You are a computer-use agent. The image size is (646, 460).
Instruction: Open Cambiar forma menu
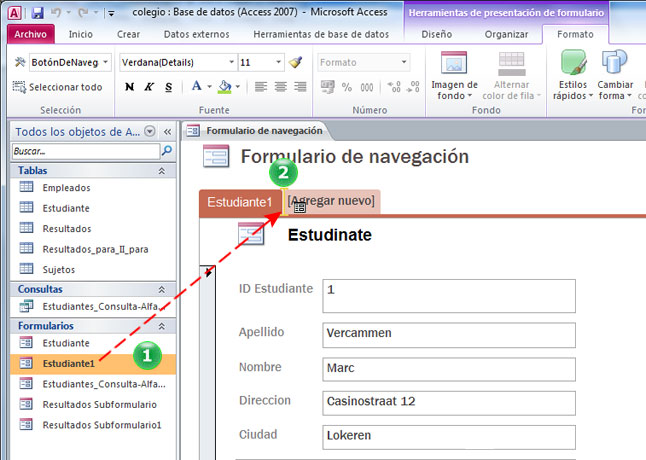pyautogui.click(x=615, y=76)
